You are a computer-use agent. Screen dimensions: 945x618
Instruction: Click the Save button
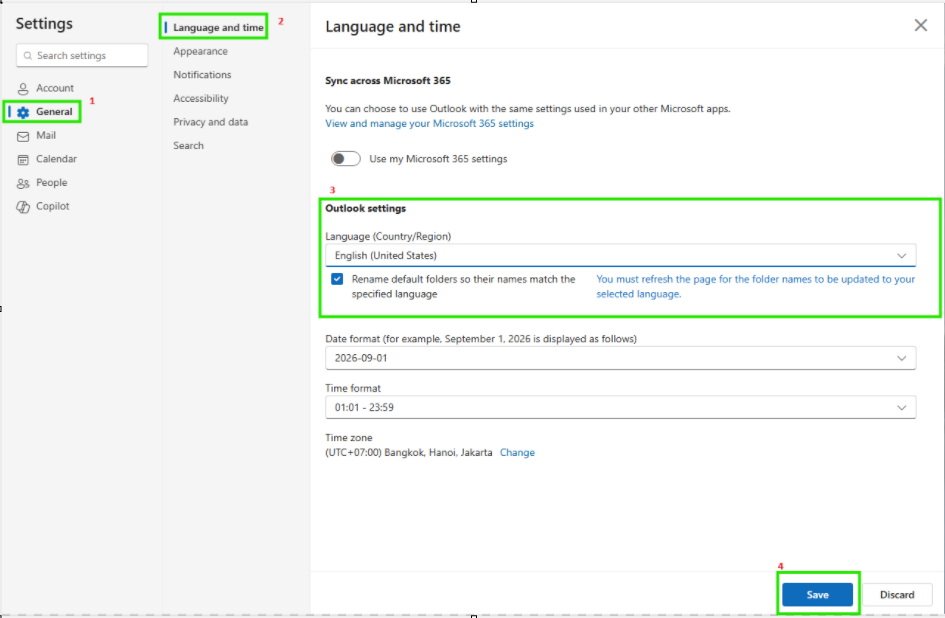(817, 594)
